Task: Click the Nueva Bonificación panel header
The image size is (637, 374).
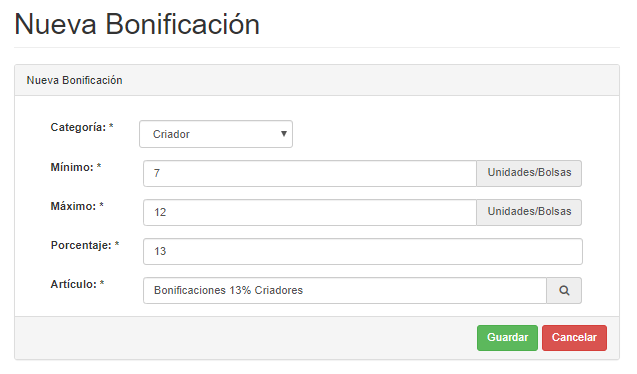Action: click(317, 80)
